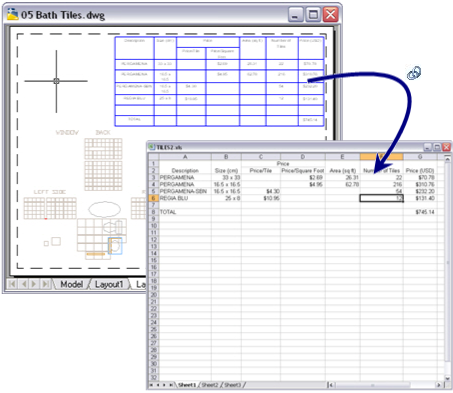This screenshot has width=453, height=393.
Task: Go to first layout tab arrow
Action: click(x=12, y=284)
